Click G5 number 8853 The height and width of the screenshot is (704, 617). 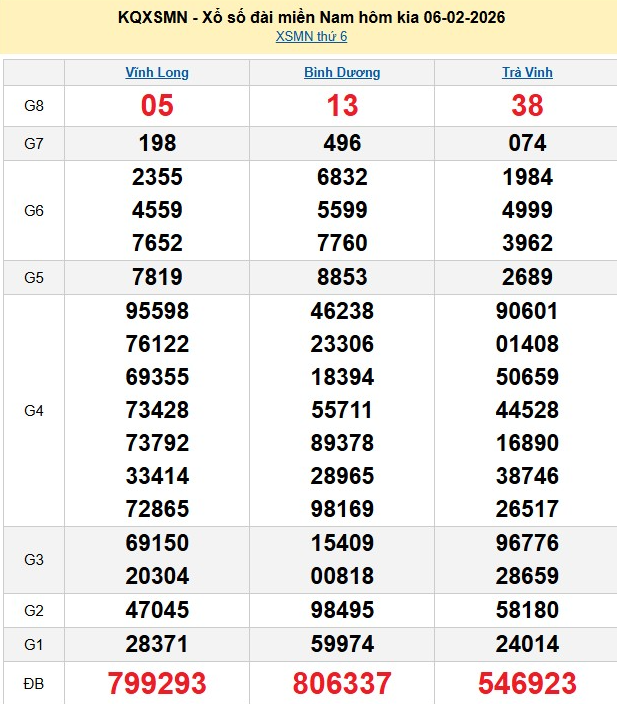[x=342, y=278]
